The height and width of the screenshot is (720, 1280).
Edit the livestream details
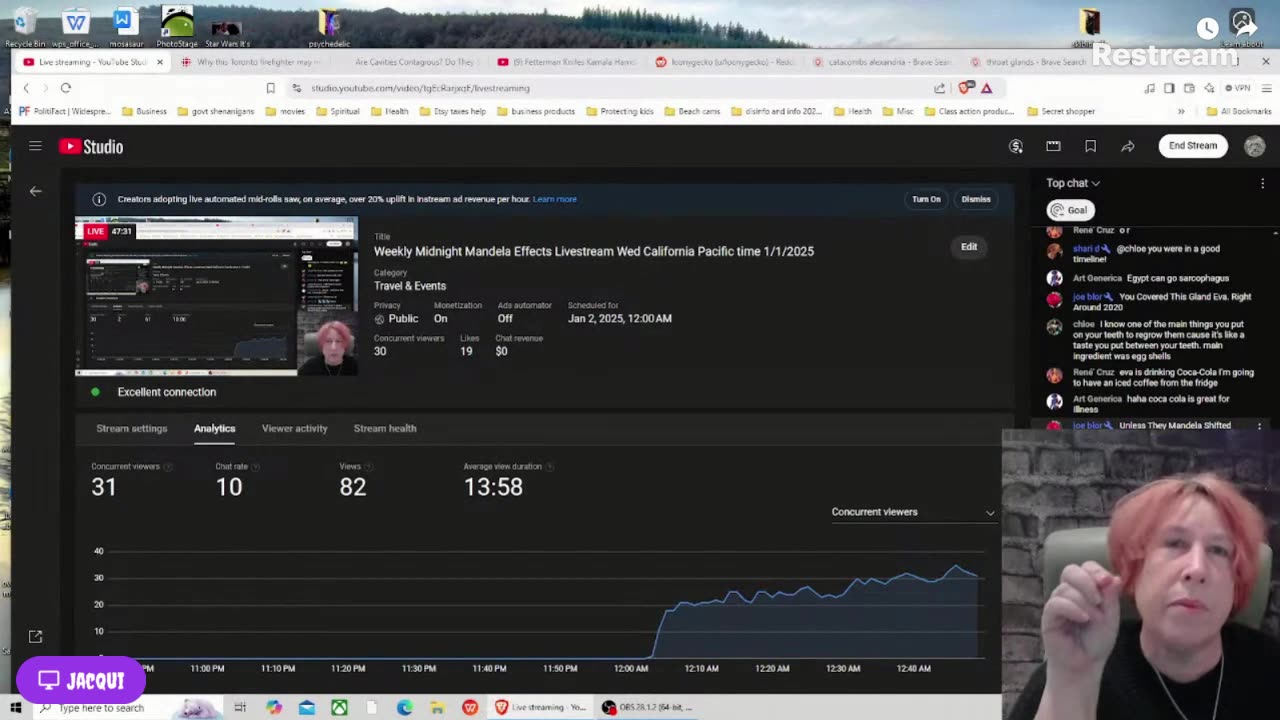969,247
